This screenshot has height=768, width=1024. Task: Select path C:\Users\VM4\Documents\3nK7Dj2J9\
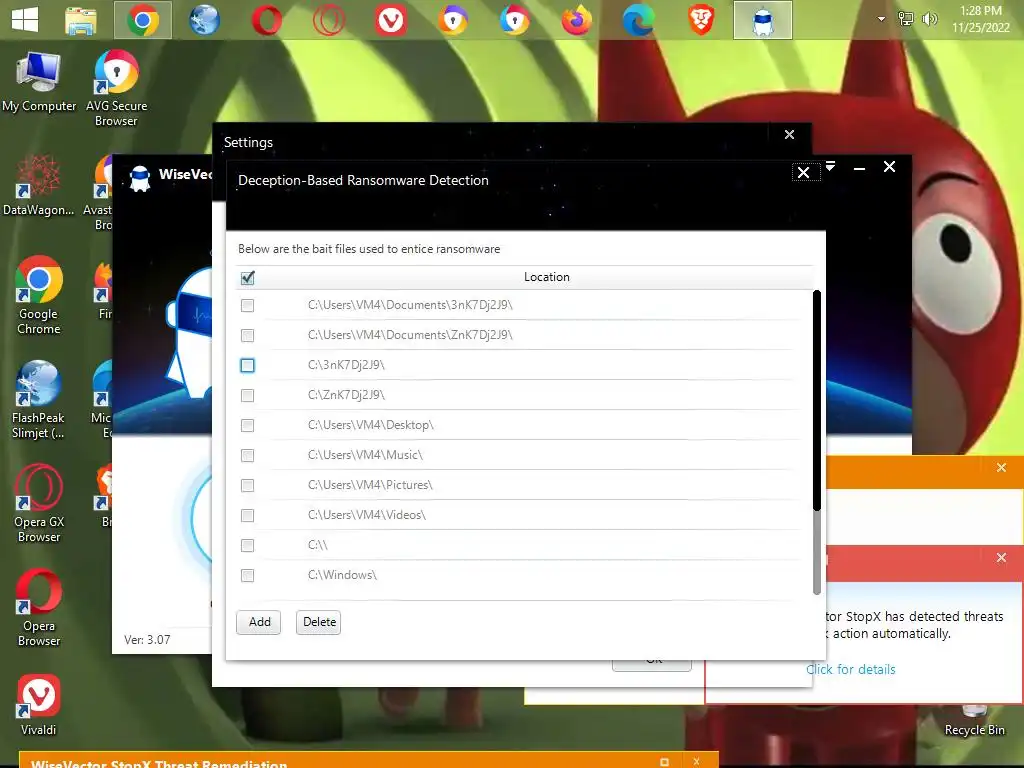click(x=410, y=305)
